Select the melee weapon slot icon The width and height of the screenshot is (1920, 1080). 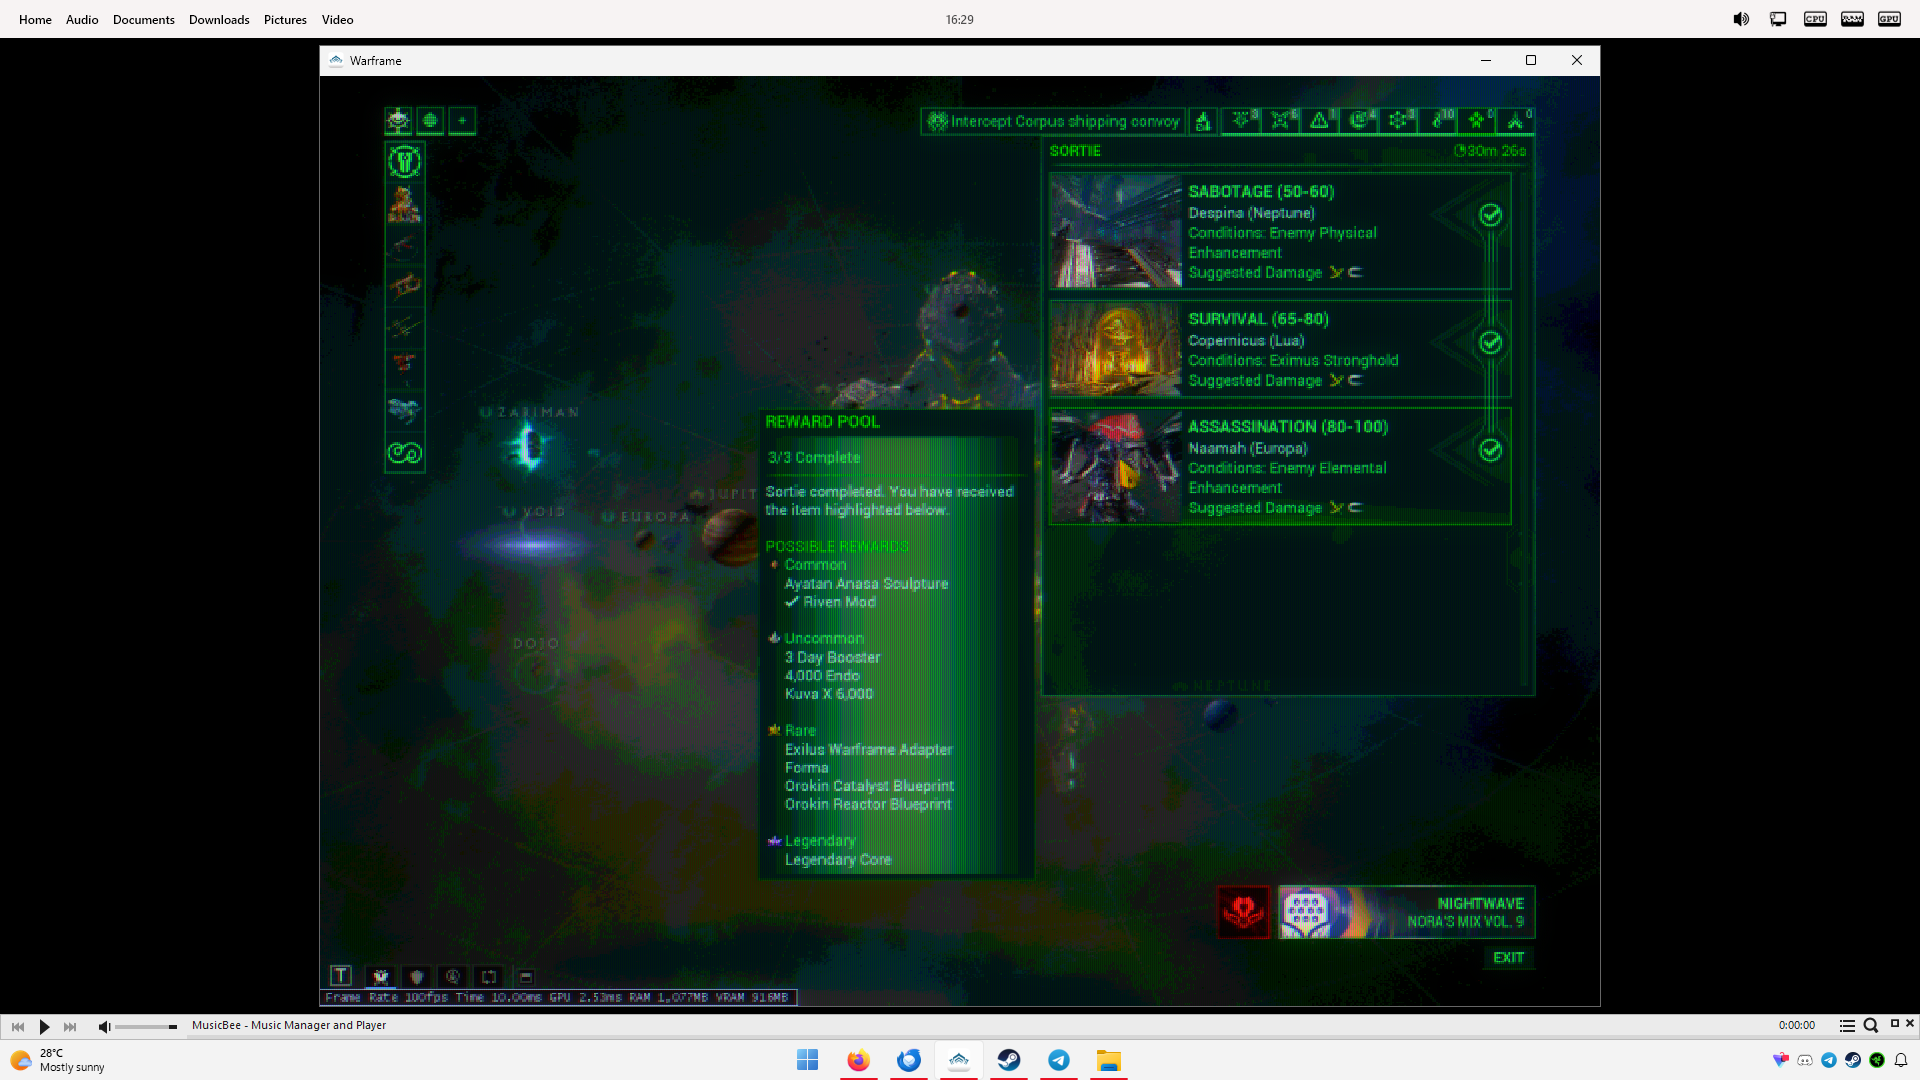click(404, 327)
